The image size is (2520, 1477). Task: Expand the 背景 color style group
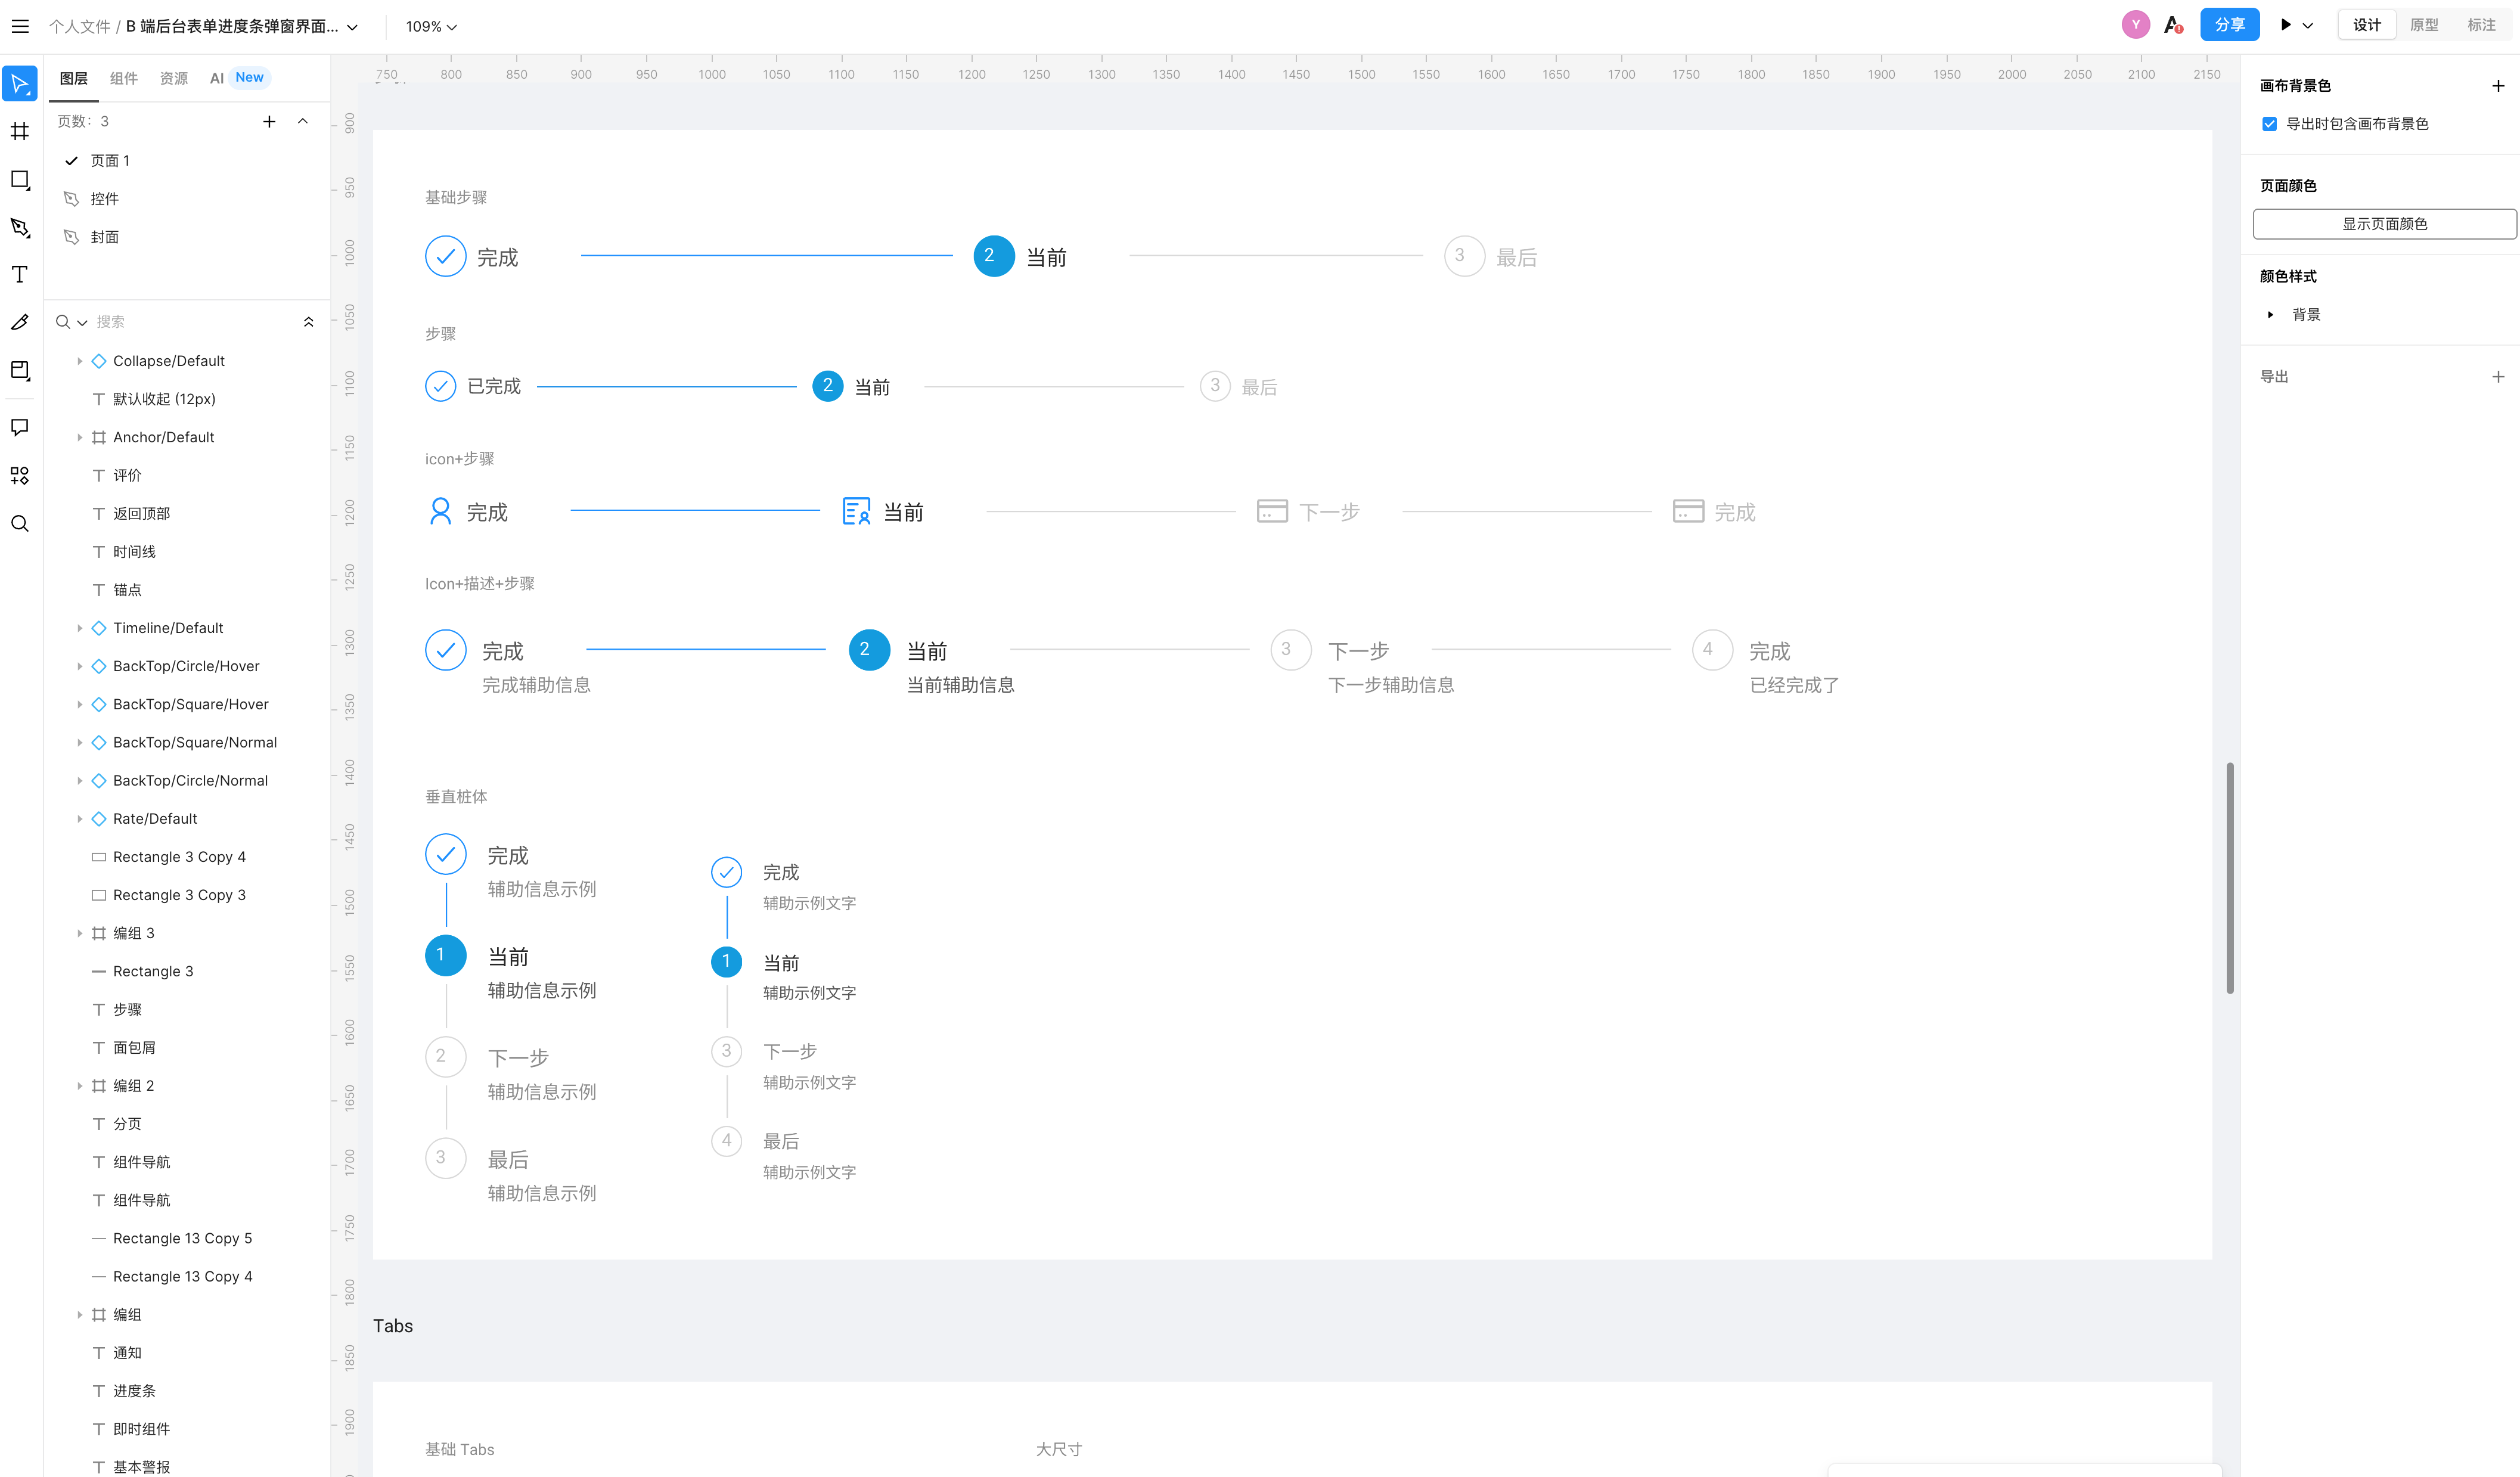(x=2270, y=315)
